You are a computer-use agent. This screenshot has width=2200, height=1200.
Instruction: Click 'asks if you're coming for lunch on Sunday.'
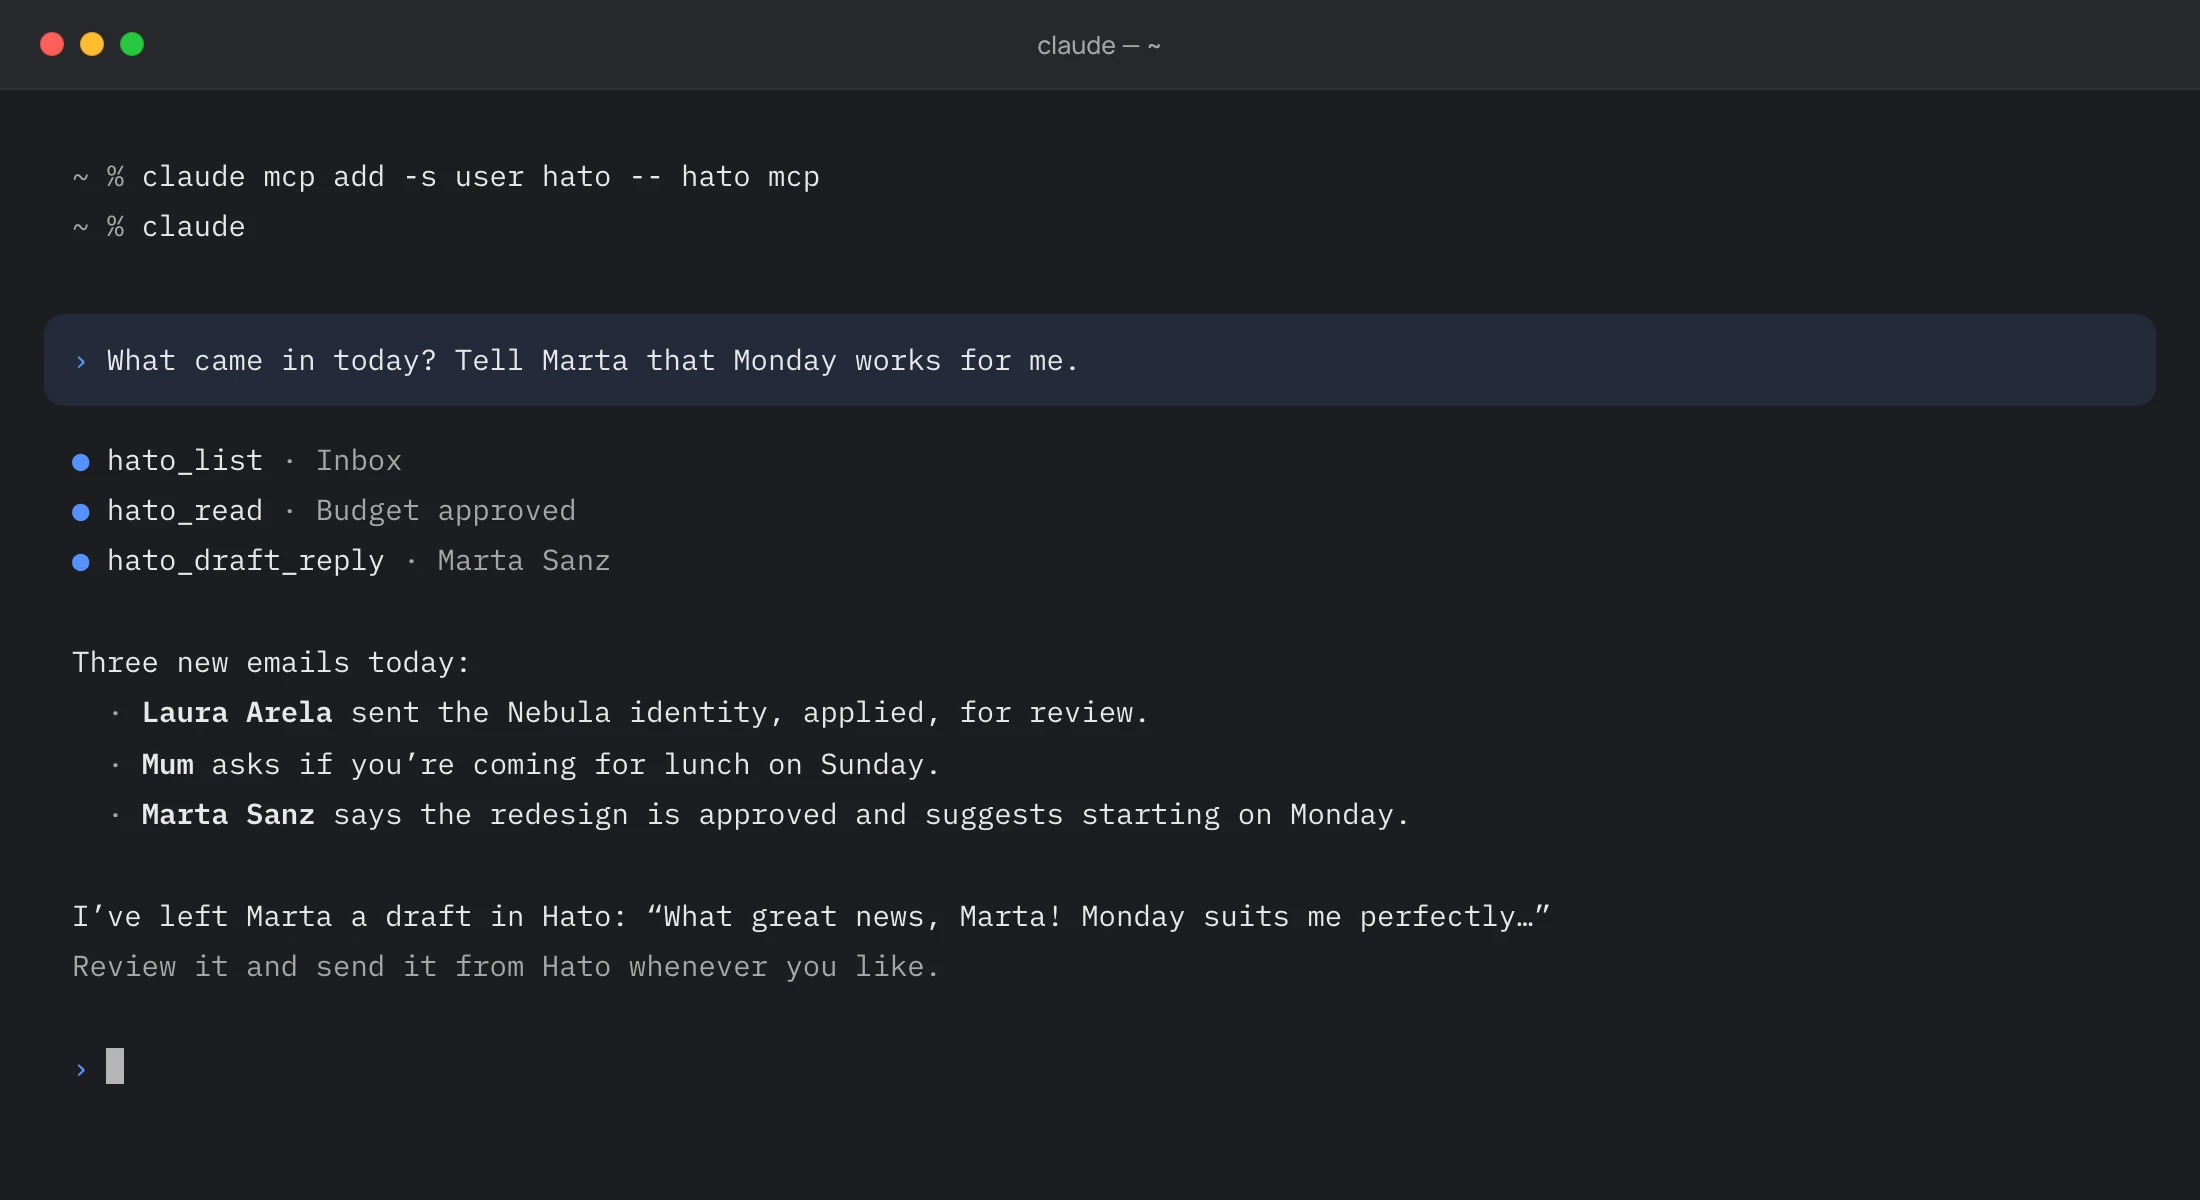575,765
